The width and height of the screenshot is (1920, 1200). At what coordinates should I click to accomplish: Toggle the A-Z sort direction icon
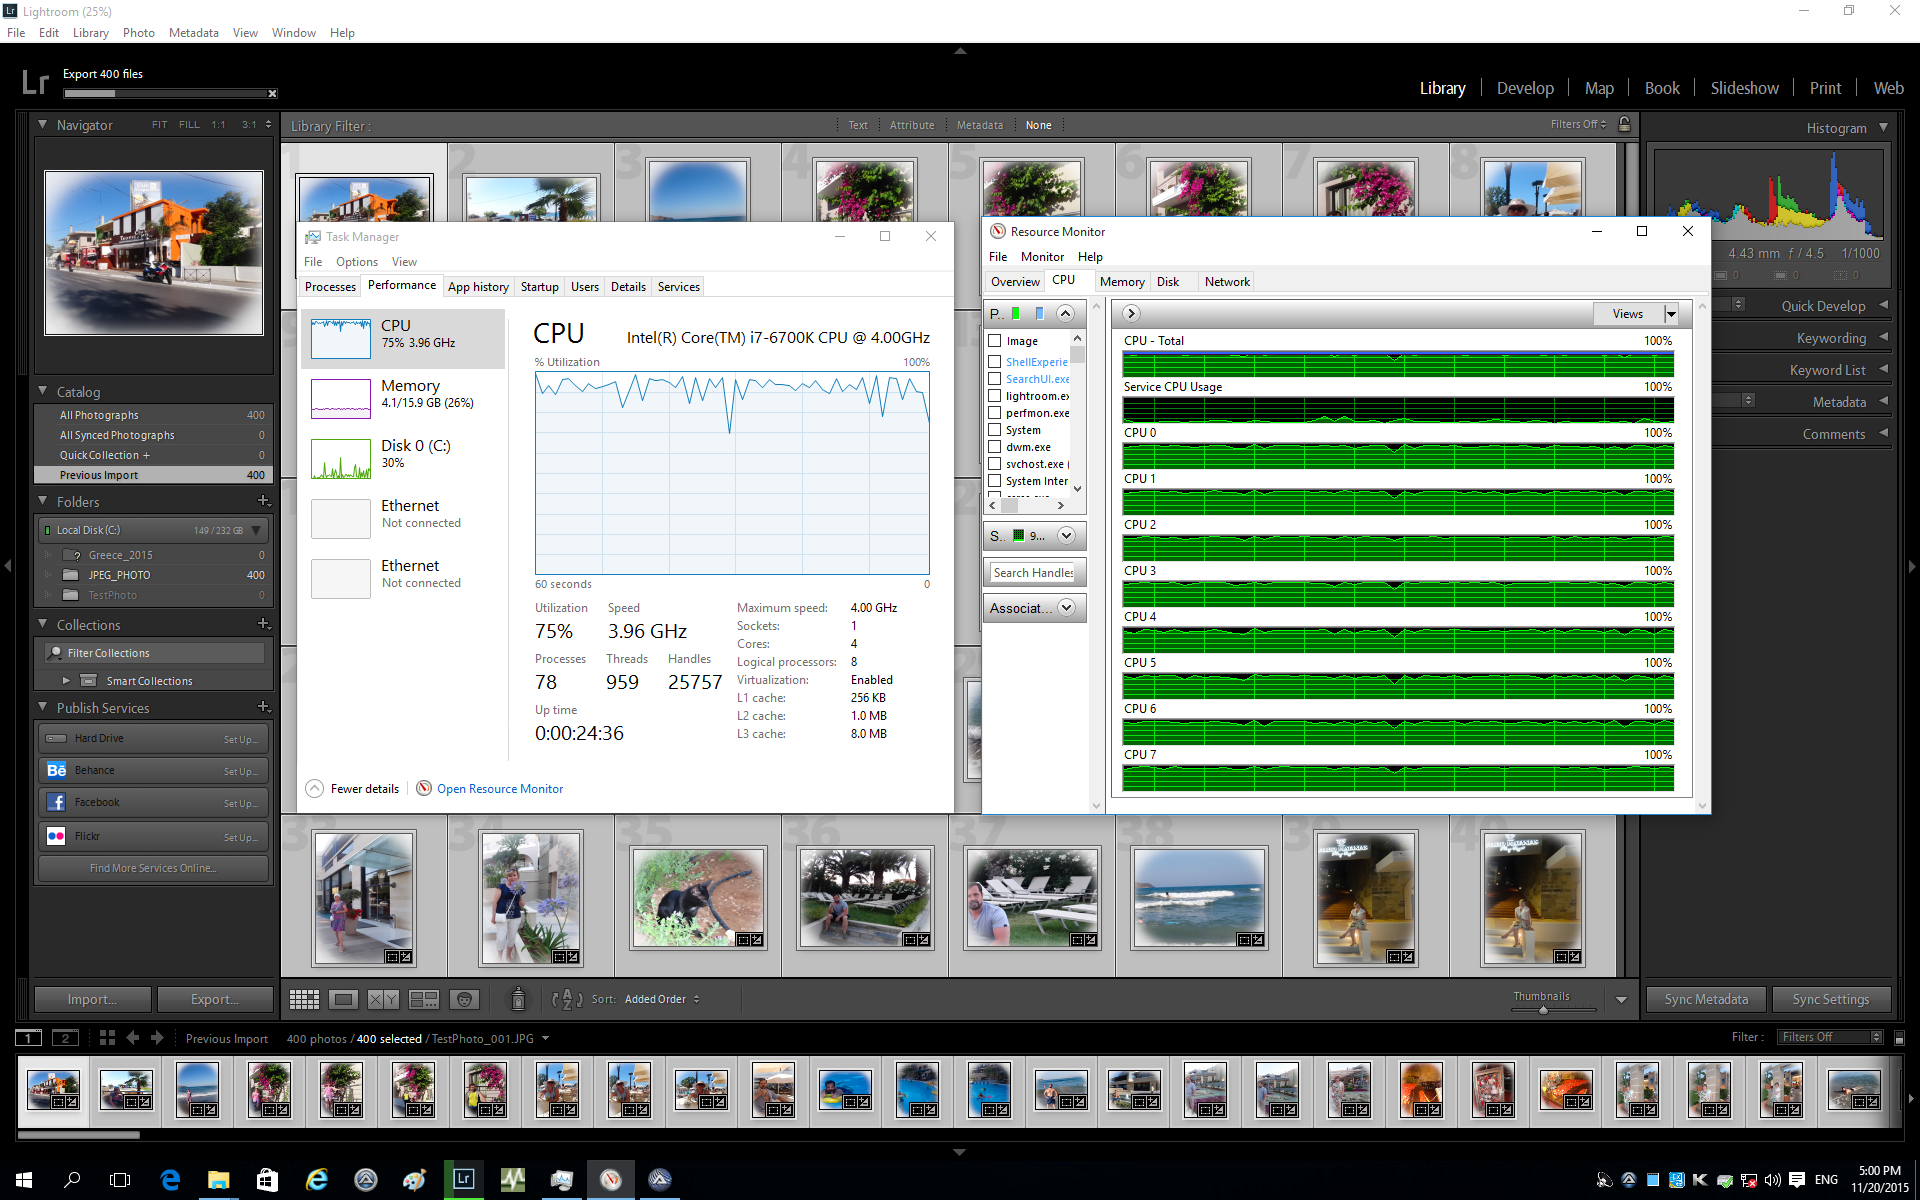[x=566, y=999]
